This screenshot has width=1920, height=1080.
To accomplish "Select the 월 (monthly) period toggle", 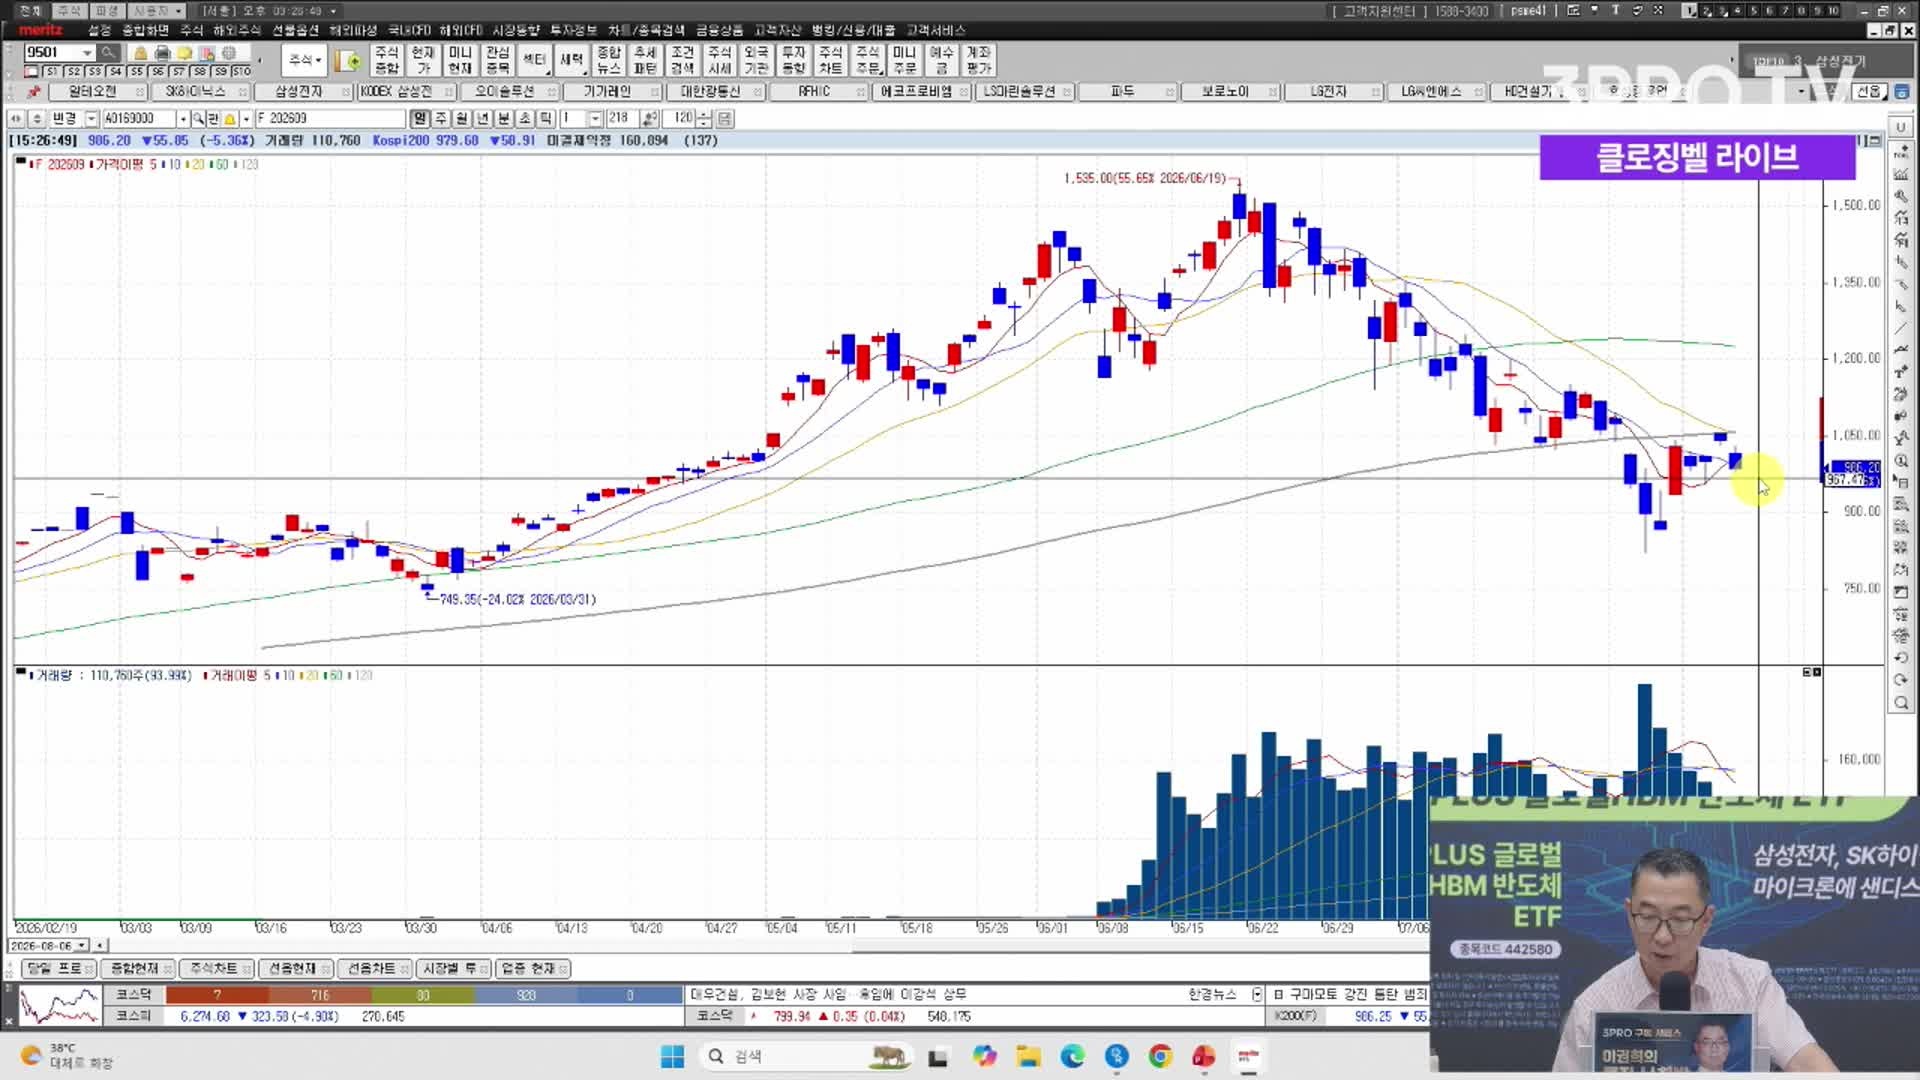I will point(462,118).
